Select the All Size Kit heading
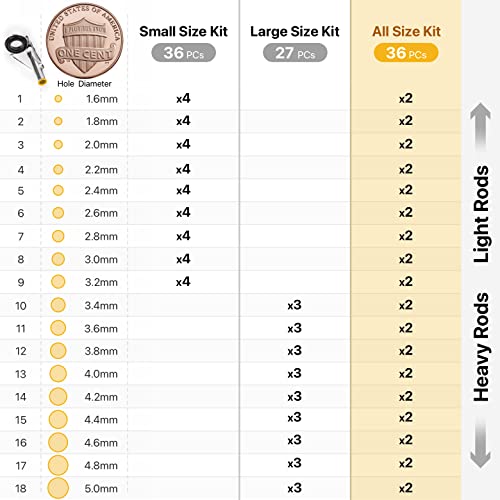The image size is (500, 500). (x=406, y=32)
